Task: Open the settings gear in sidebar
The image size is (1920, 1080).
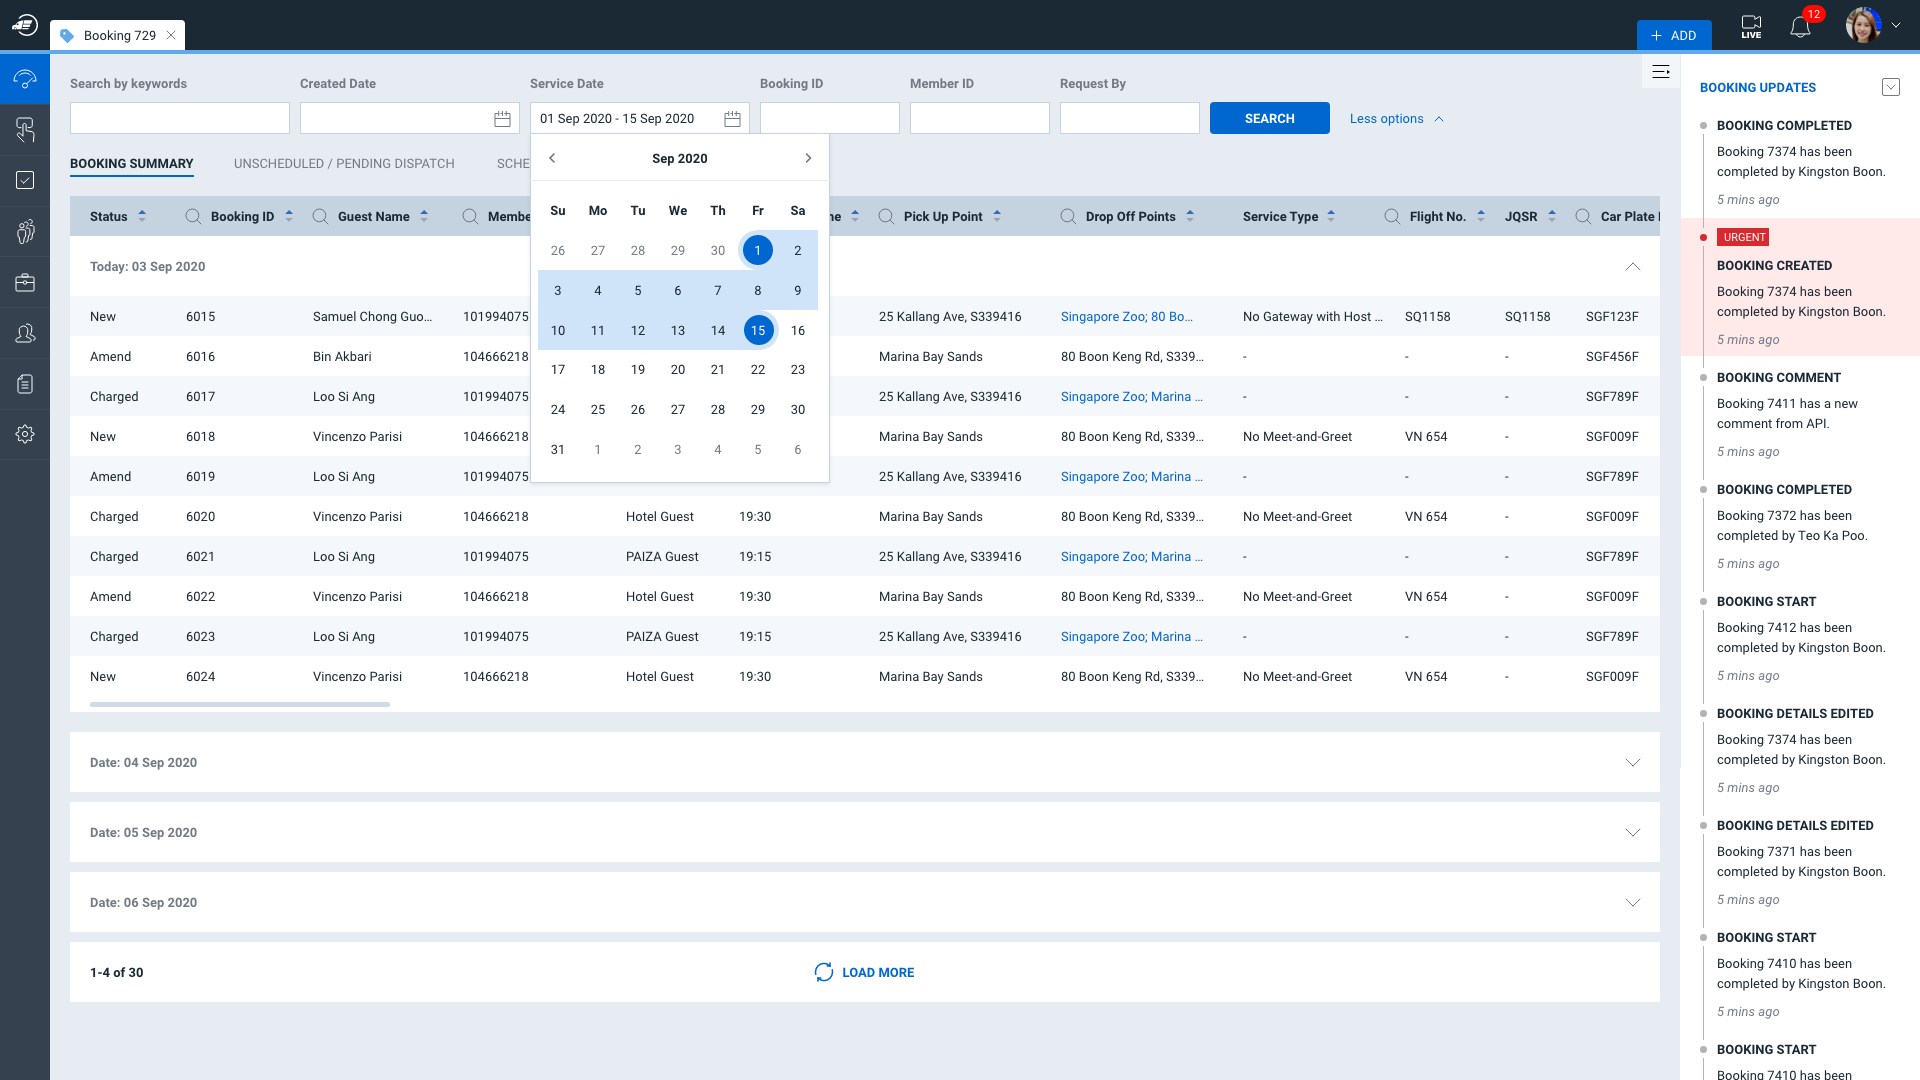Action: click(25, 434)
